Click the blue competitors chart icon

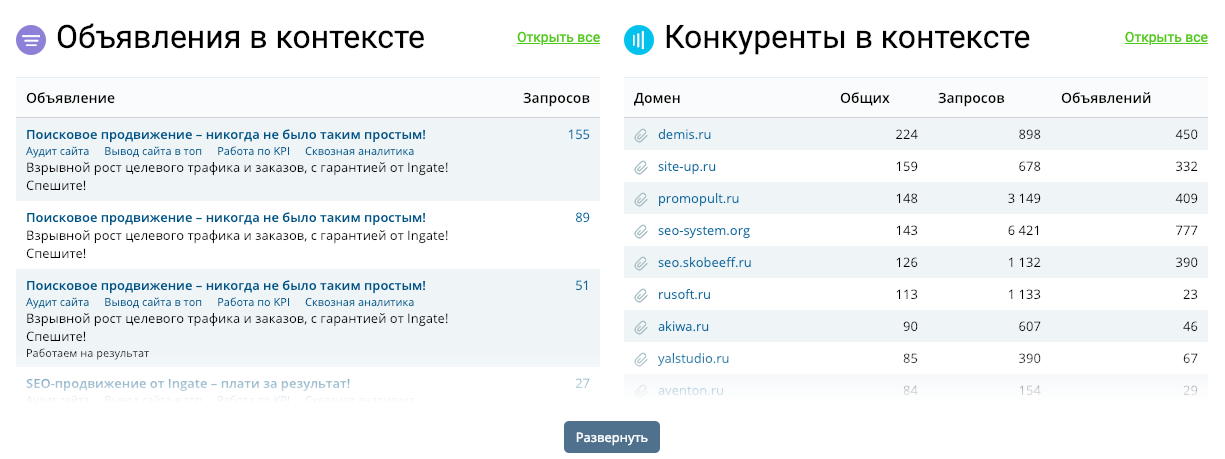(x=639, y=40)
